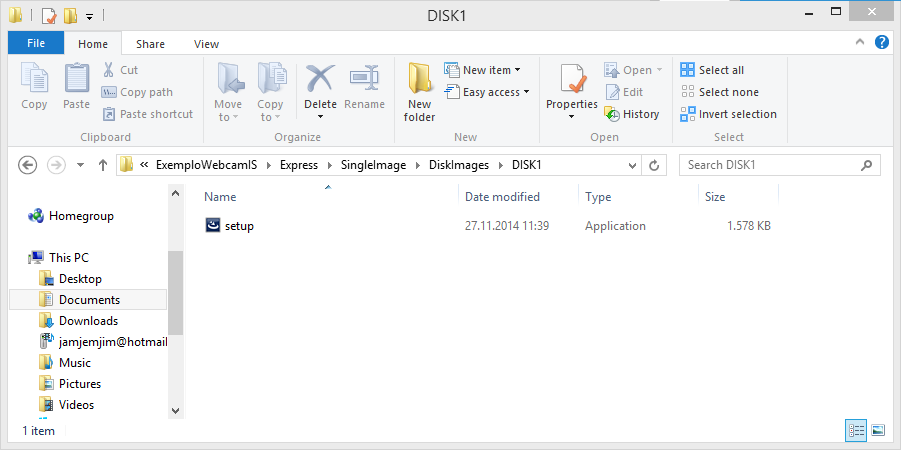Click the quick access Properties icon
This screenshot has width=901, height=450.
point(49,16)
